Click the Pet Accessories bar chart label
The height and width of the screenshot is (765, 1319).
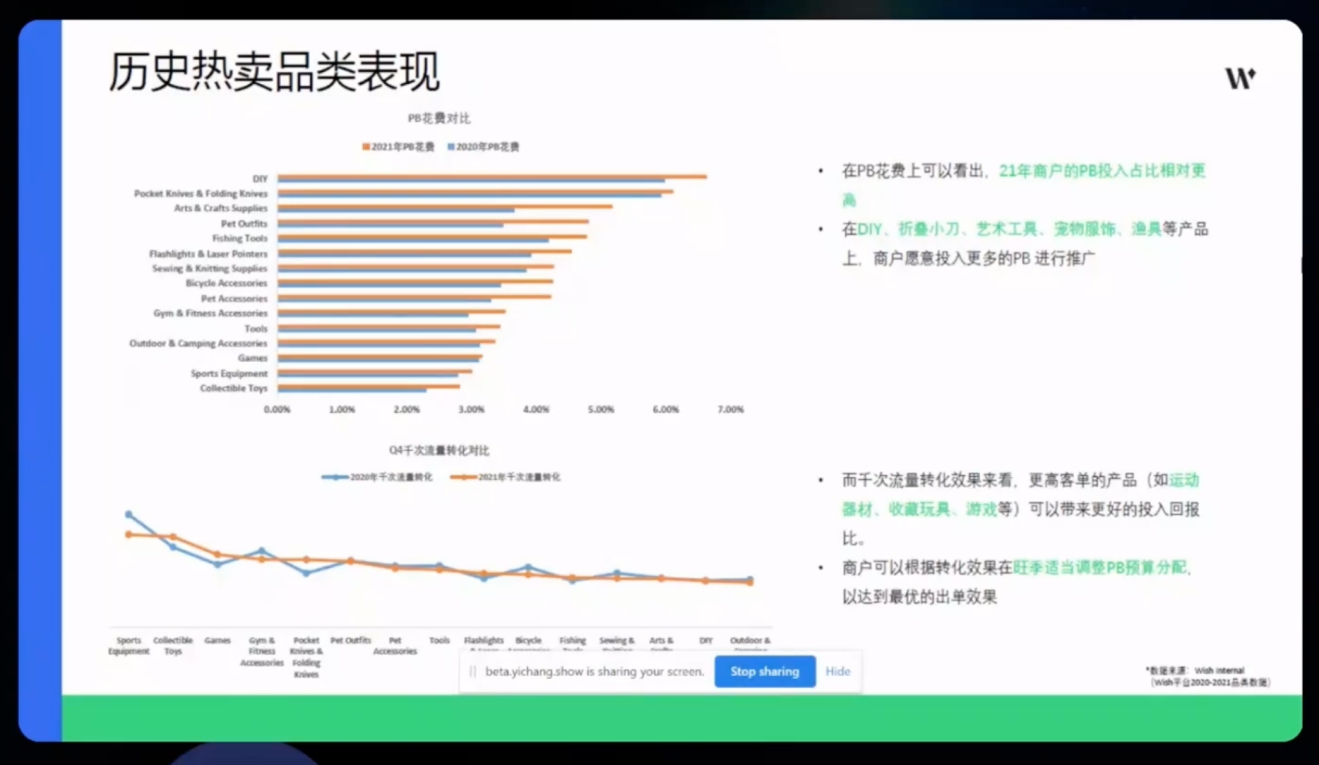[x=234, y=299]
